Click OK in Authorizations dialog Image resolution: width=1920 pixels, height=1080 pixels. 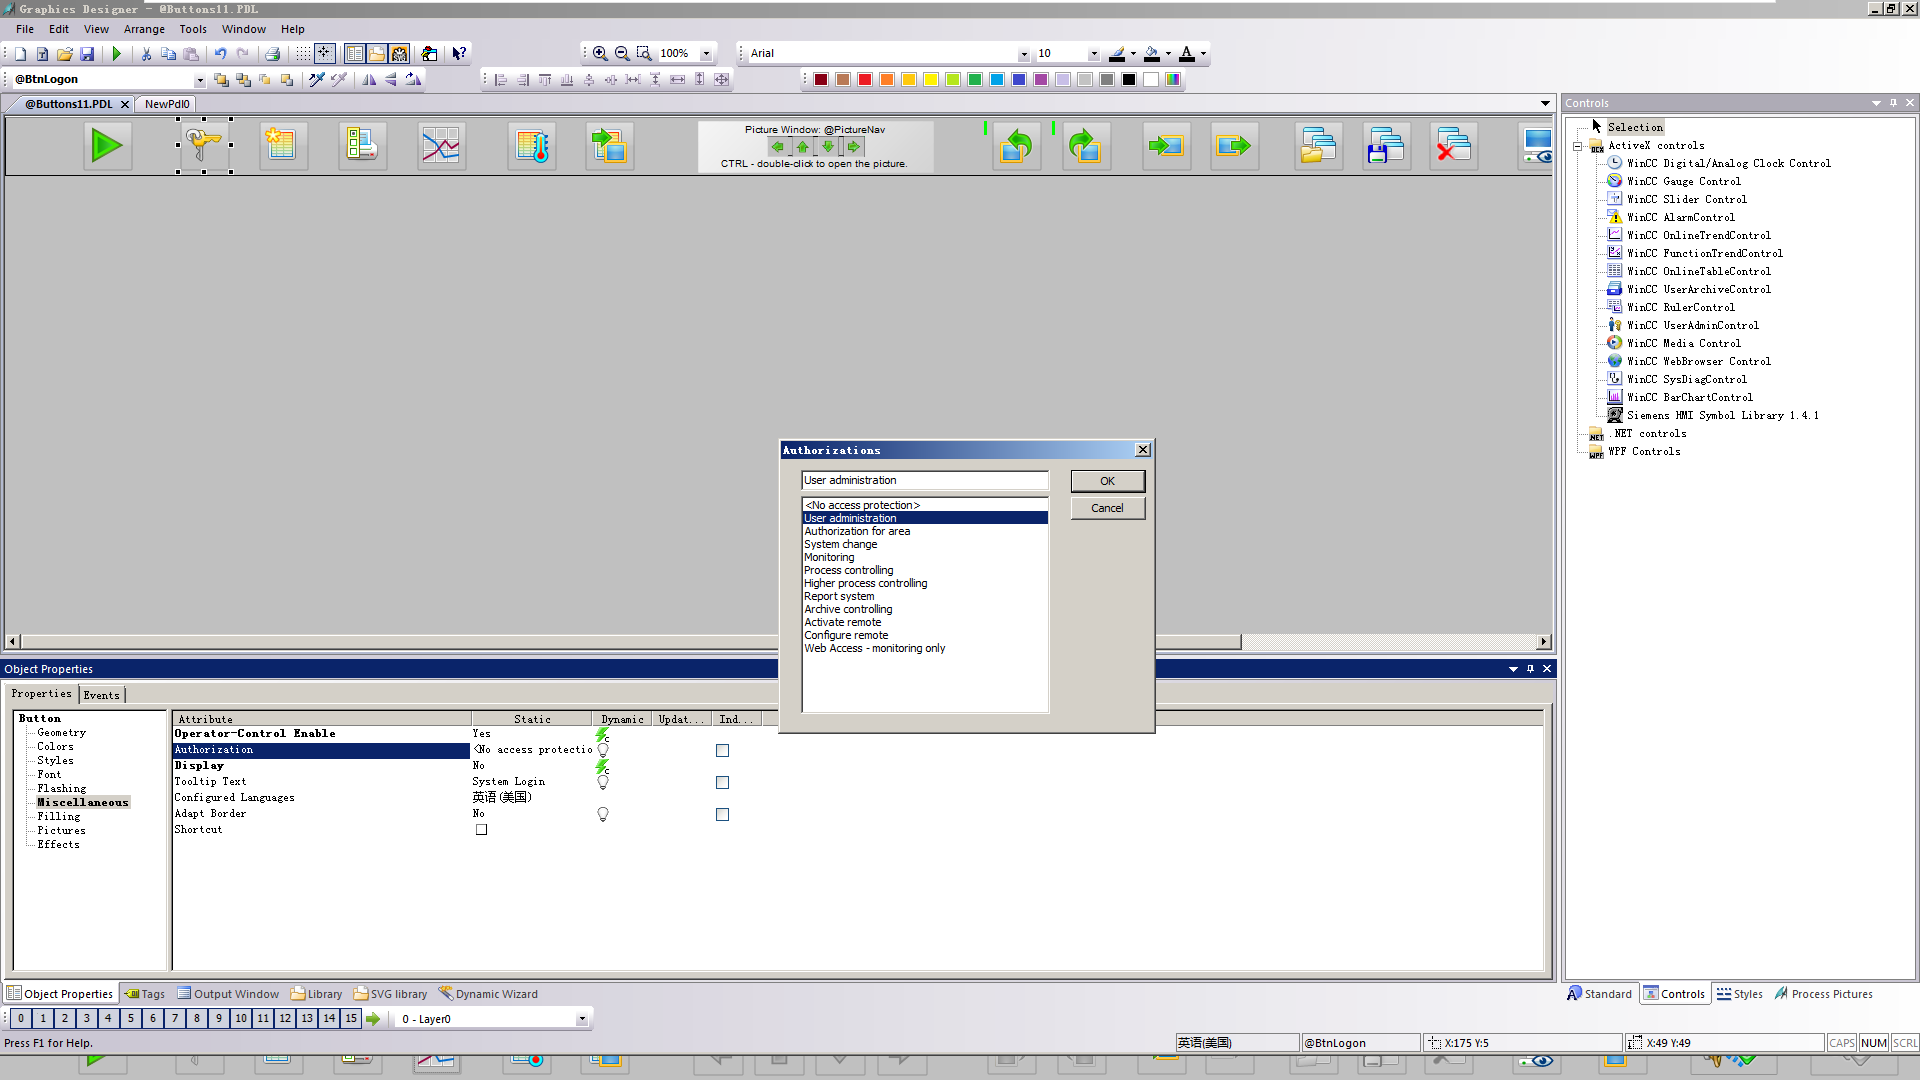pos(1107,481)
